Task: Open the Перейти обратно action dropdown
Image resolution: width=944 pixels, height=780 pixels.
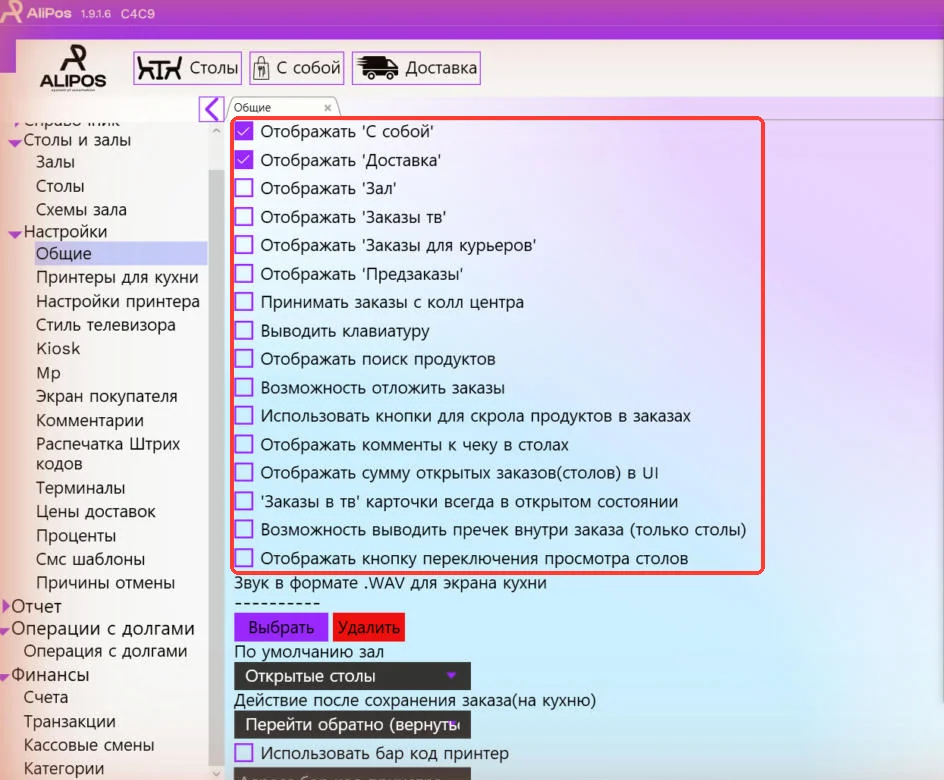Action: [x=352, y=725]
